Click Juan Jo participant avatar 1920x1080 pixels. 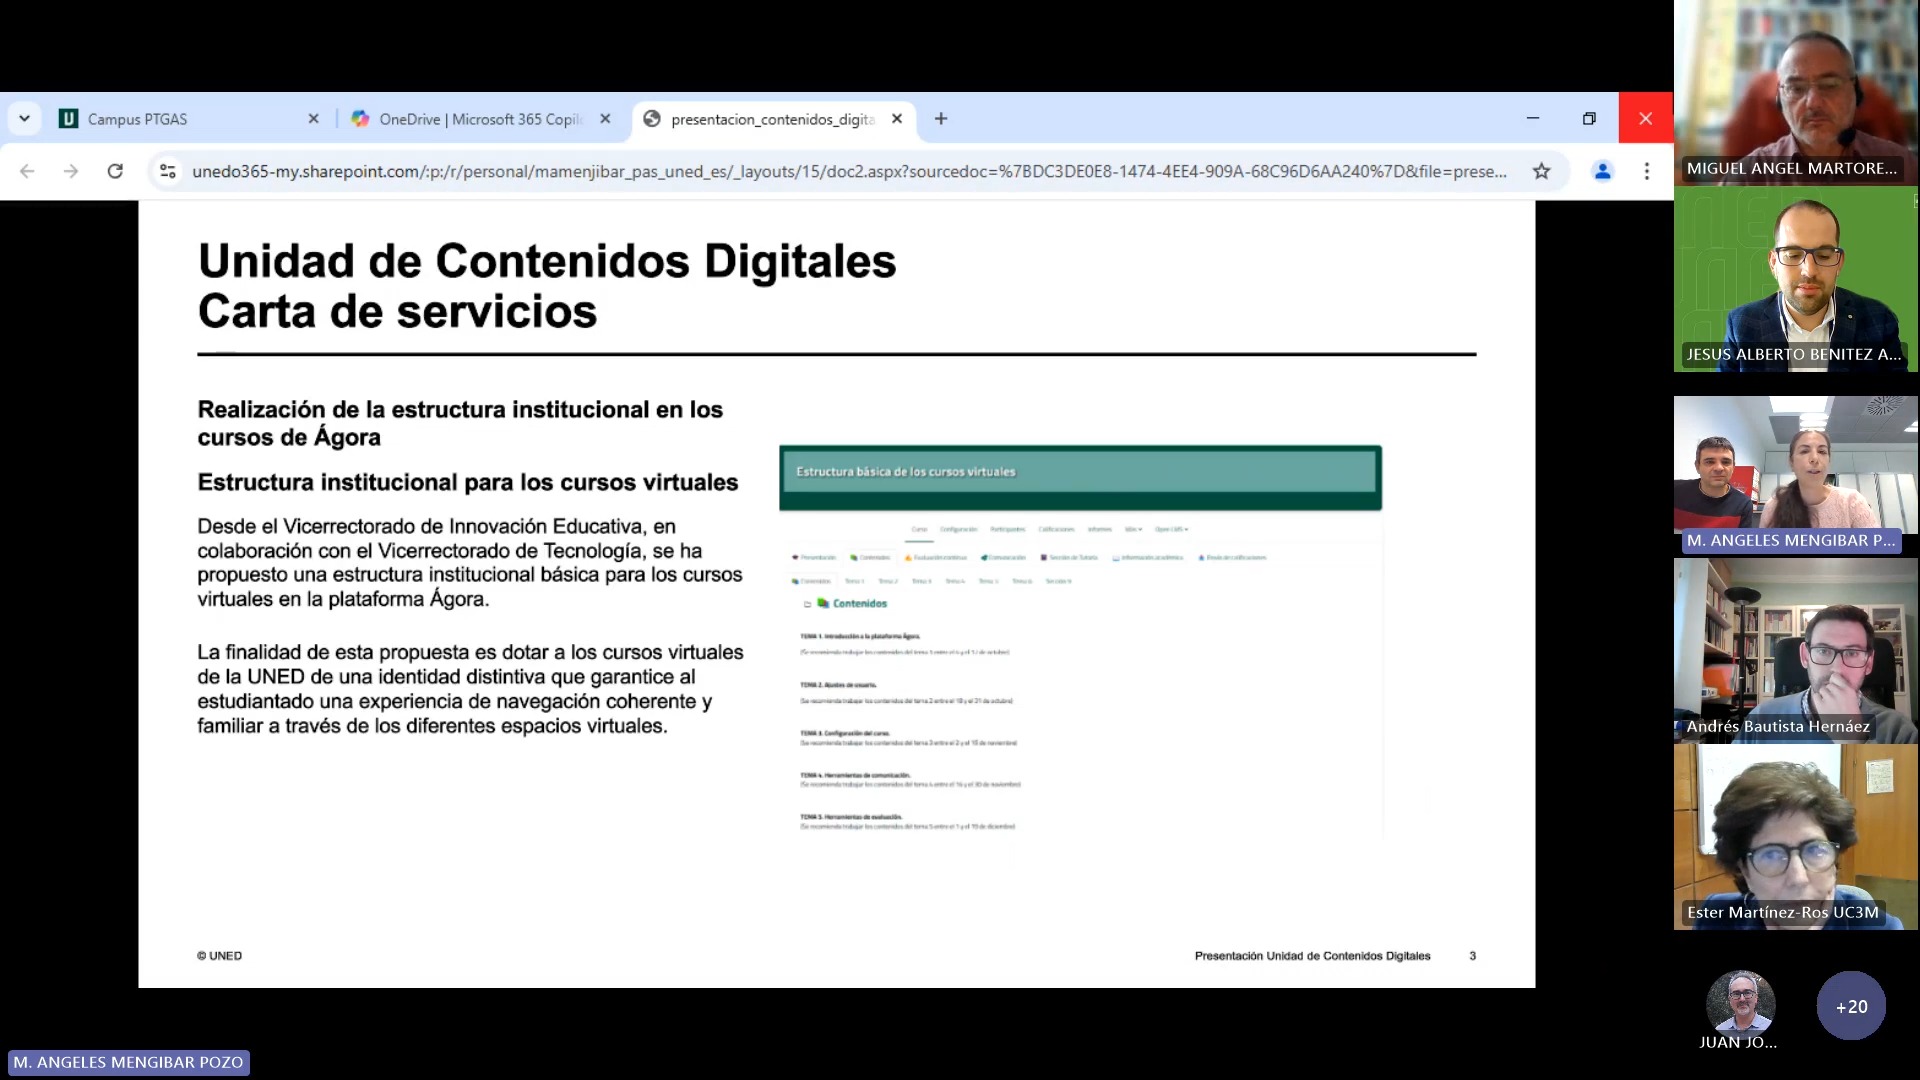[x=1741, y=1003]
